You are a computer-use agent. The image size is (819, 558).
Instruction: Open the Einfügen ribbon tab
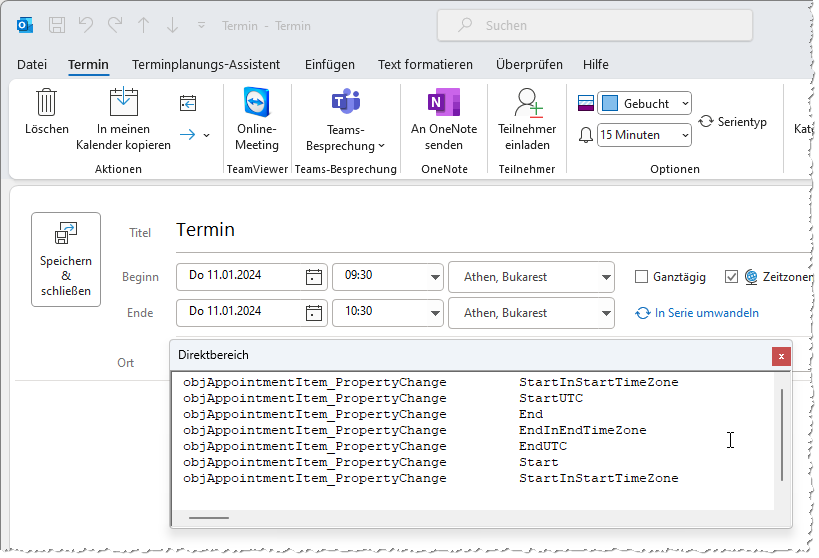(330, 65)
